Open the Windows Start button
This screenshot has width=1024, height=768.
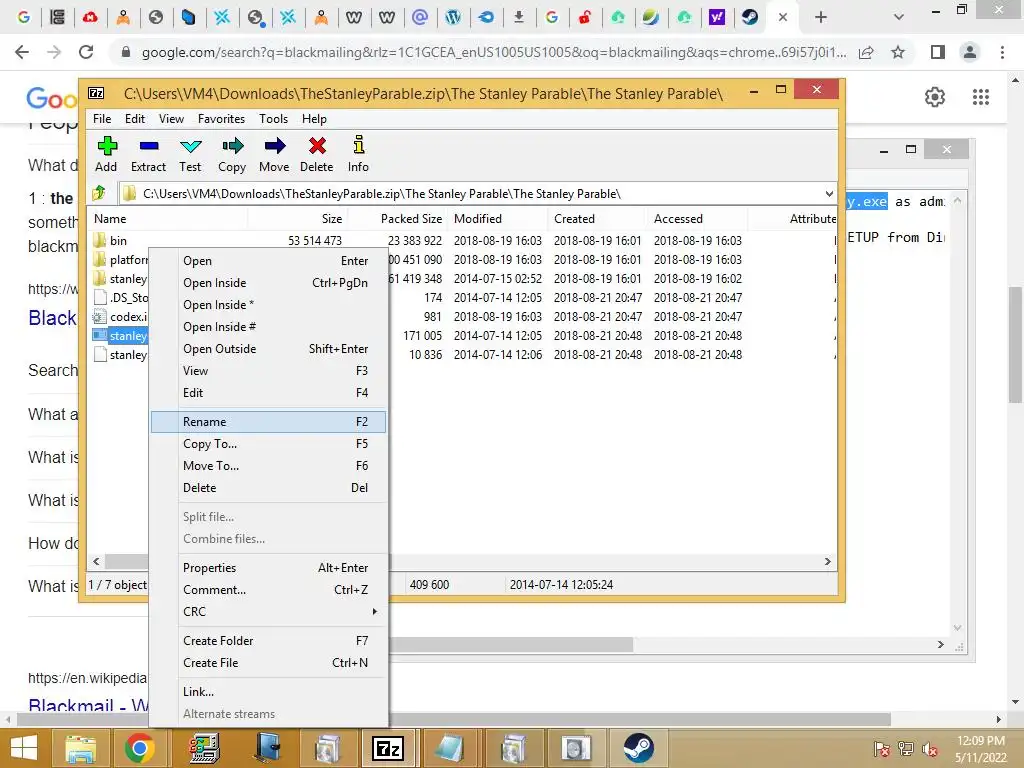[24, 748]
